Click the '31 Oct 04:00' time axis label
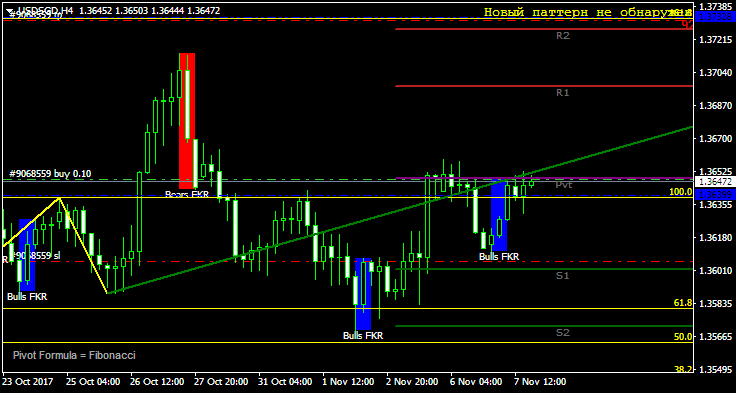 click(285, 381)
